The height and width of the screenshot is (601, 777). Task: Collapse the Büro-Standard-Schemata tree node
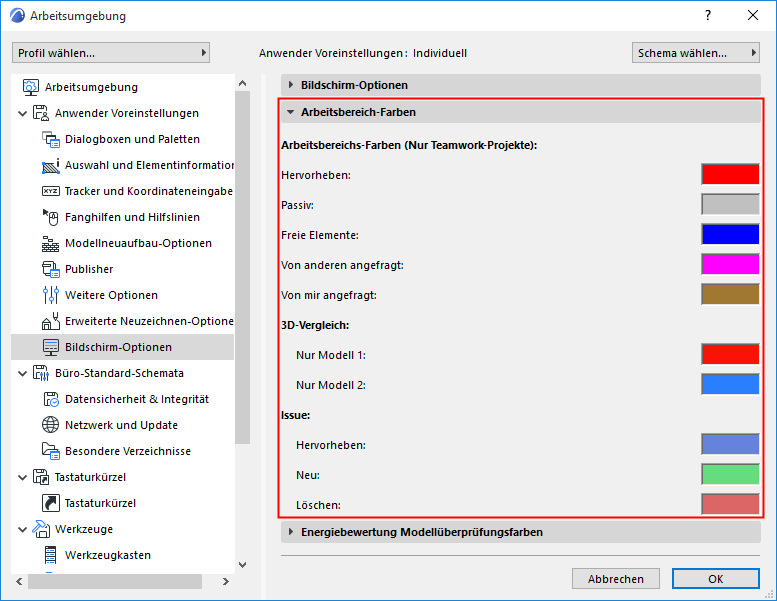click(22, 374)
